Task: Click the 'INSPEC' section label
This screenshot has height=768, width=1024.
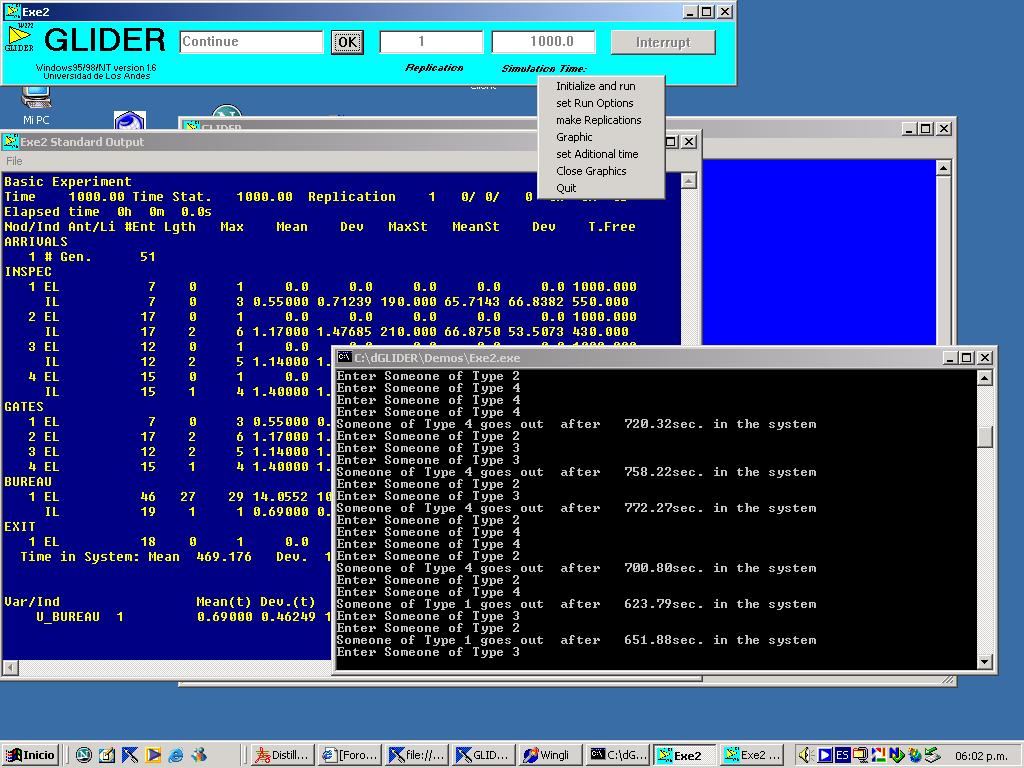Action: pos(28,272)
